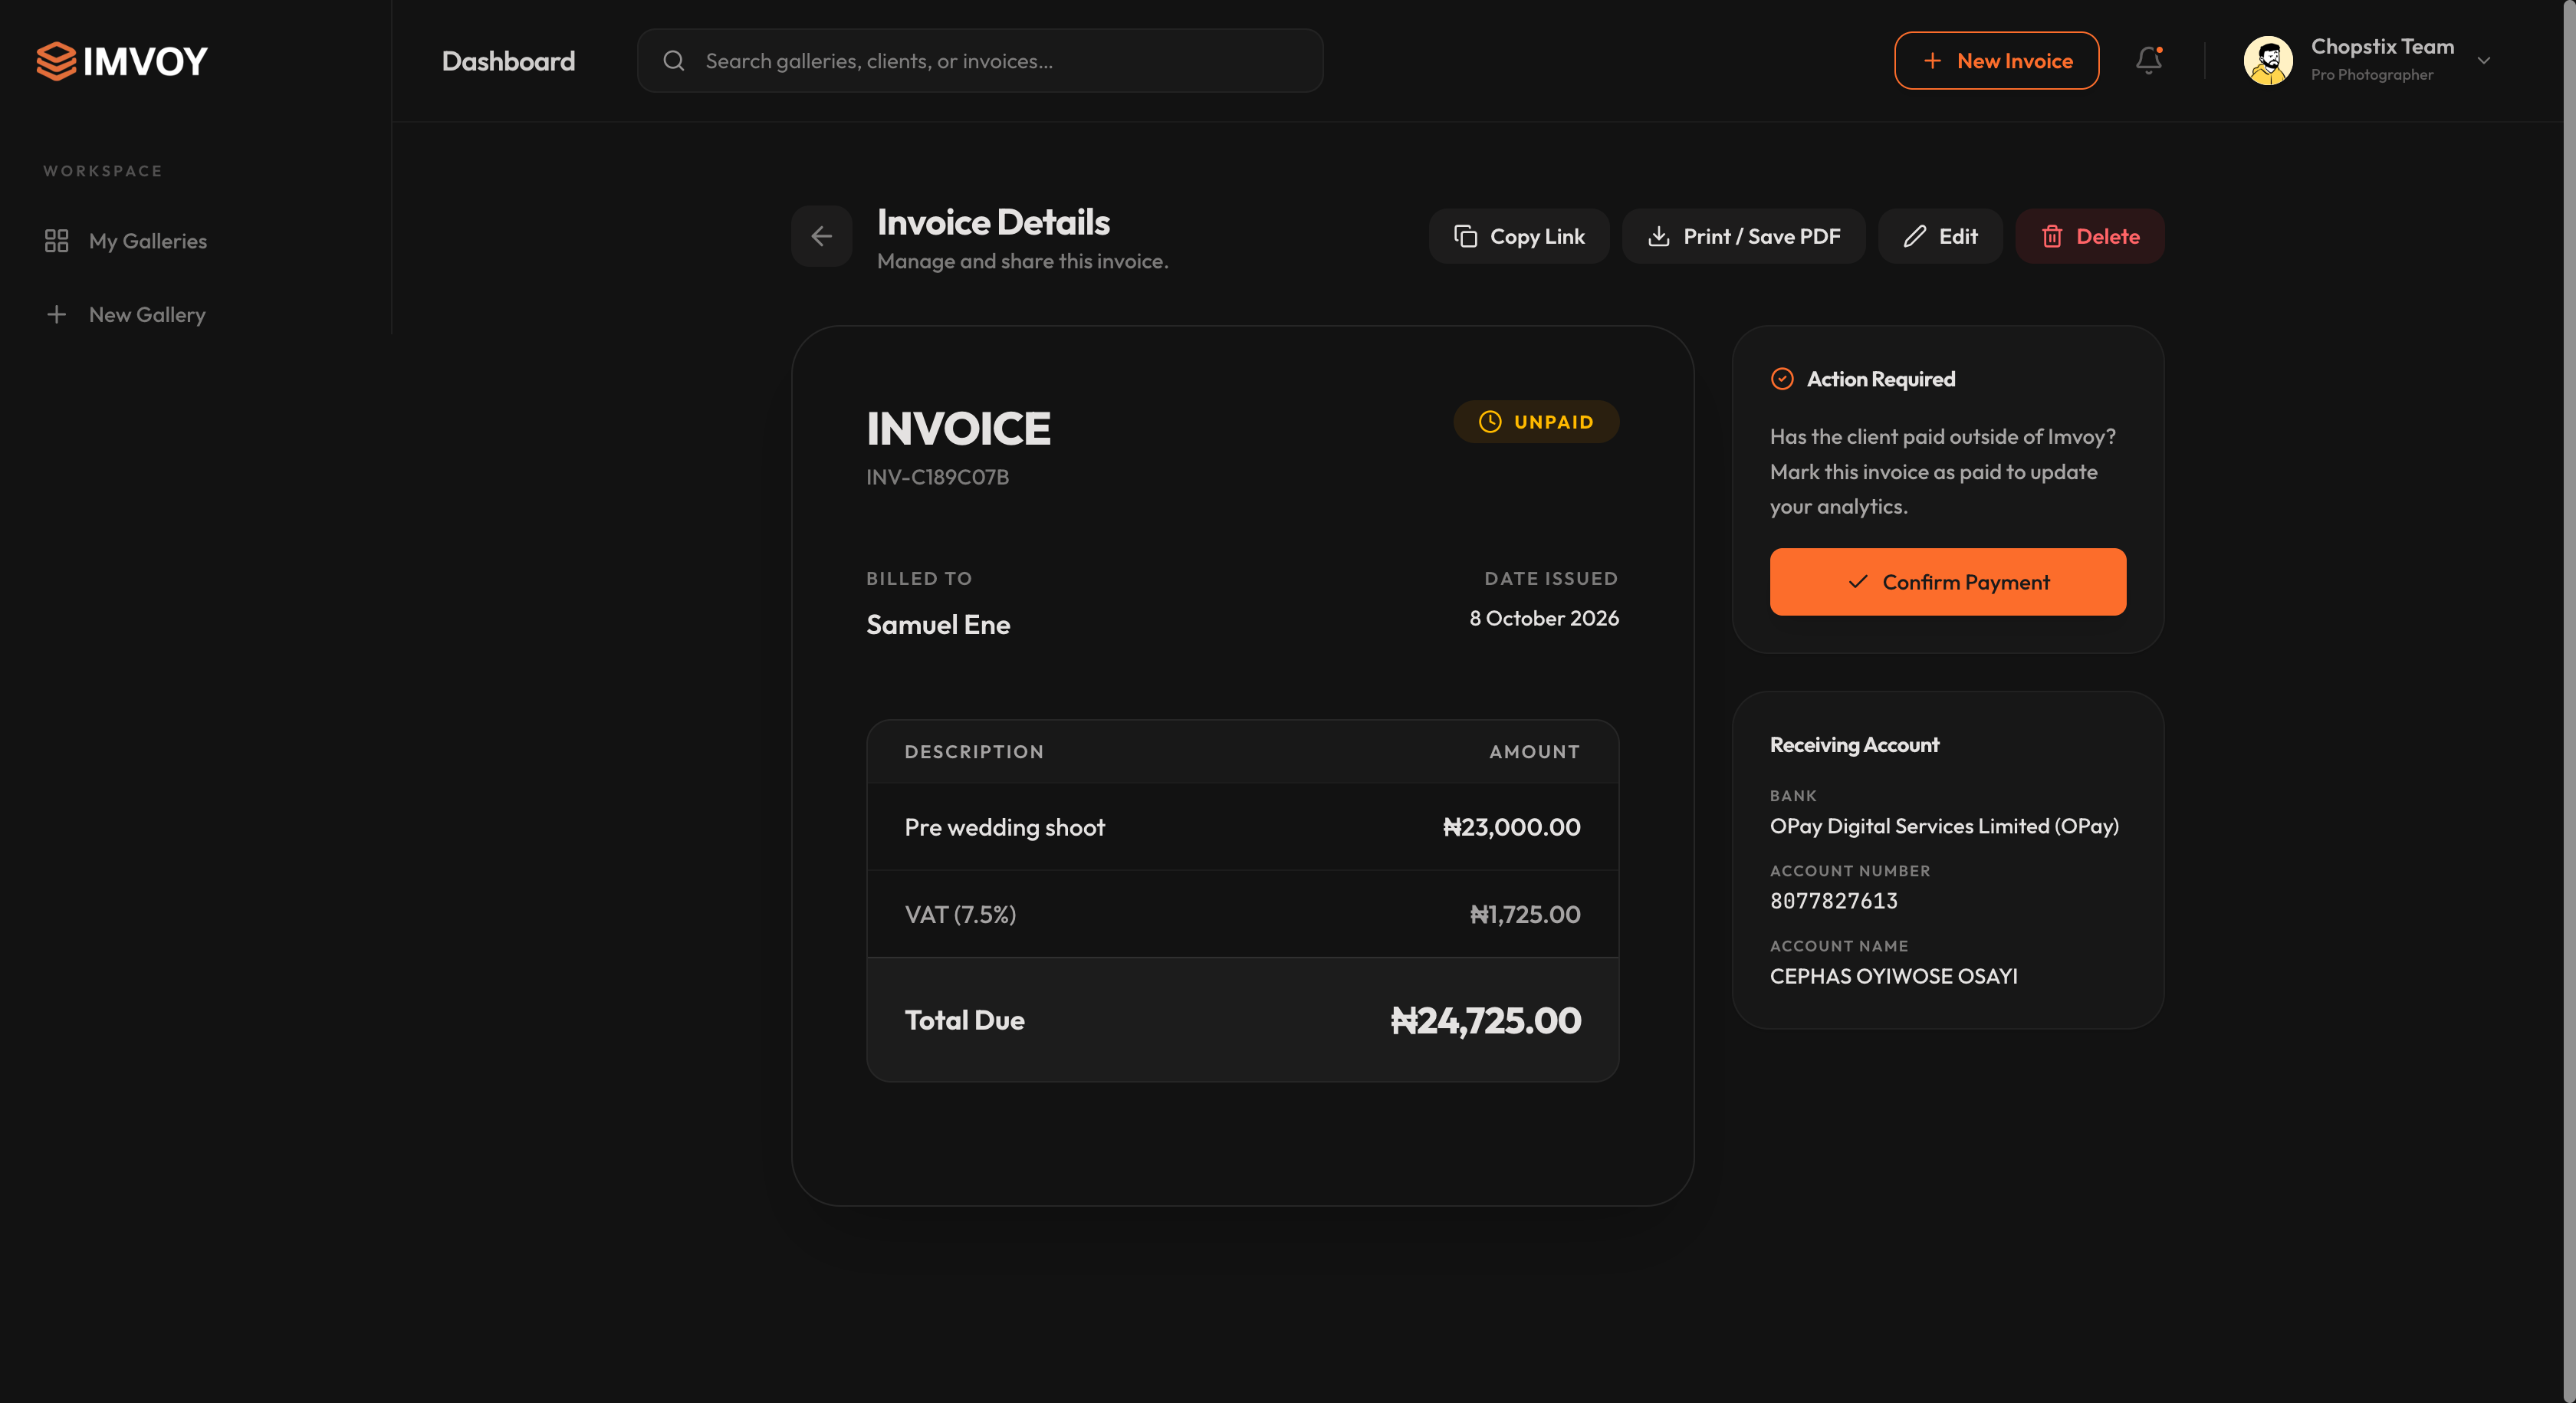
Task: Click the Chopstix Team avatar
Action: 2267,61
